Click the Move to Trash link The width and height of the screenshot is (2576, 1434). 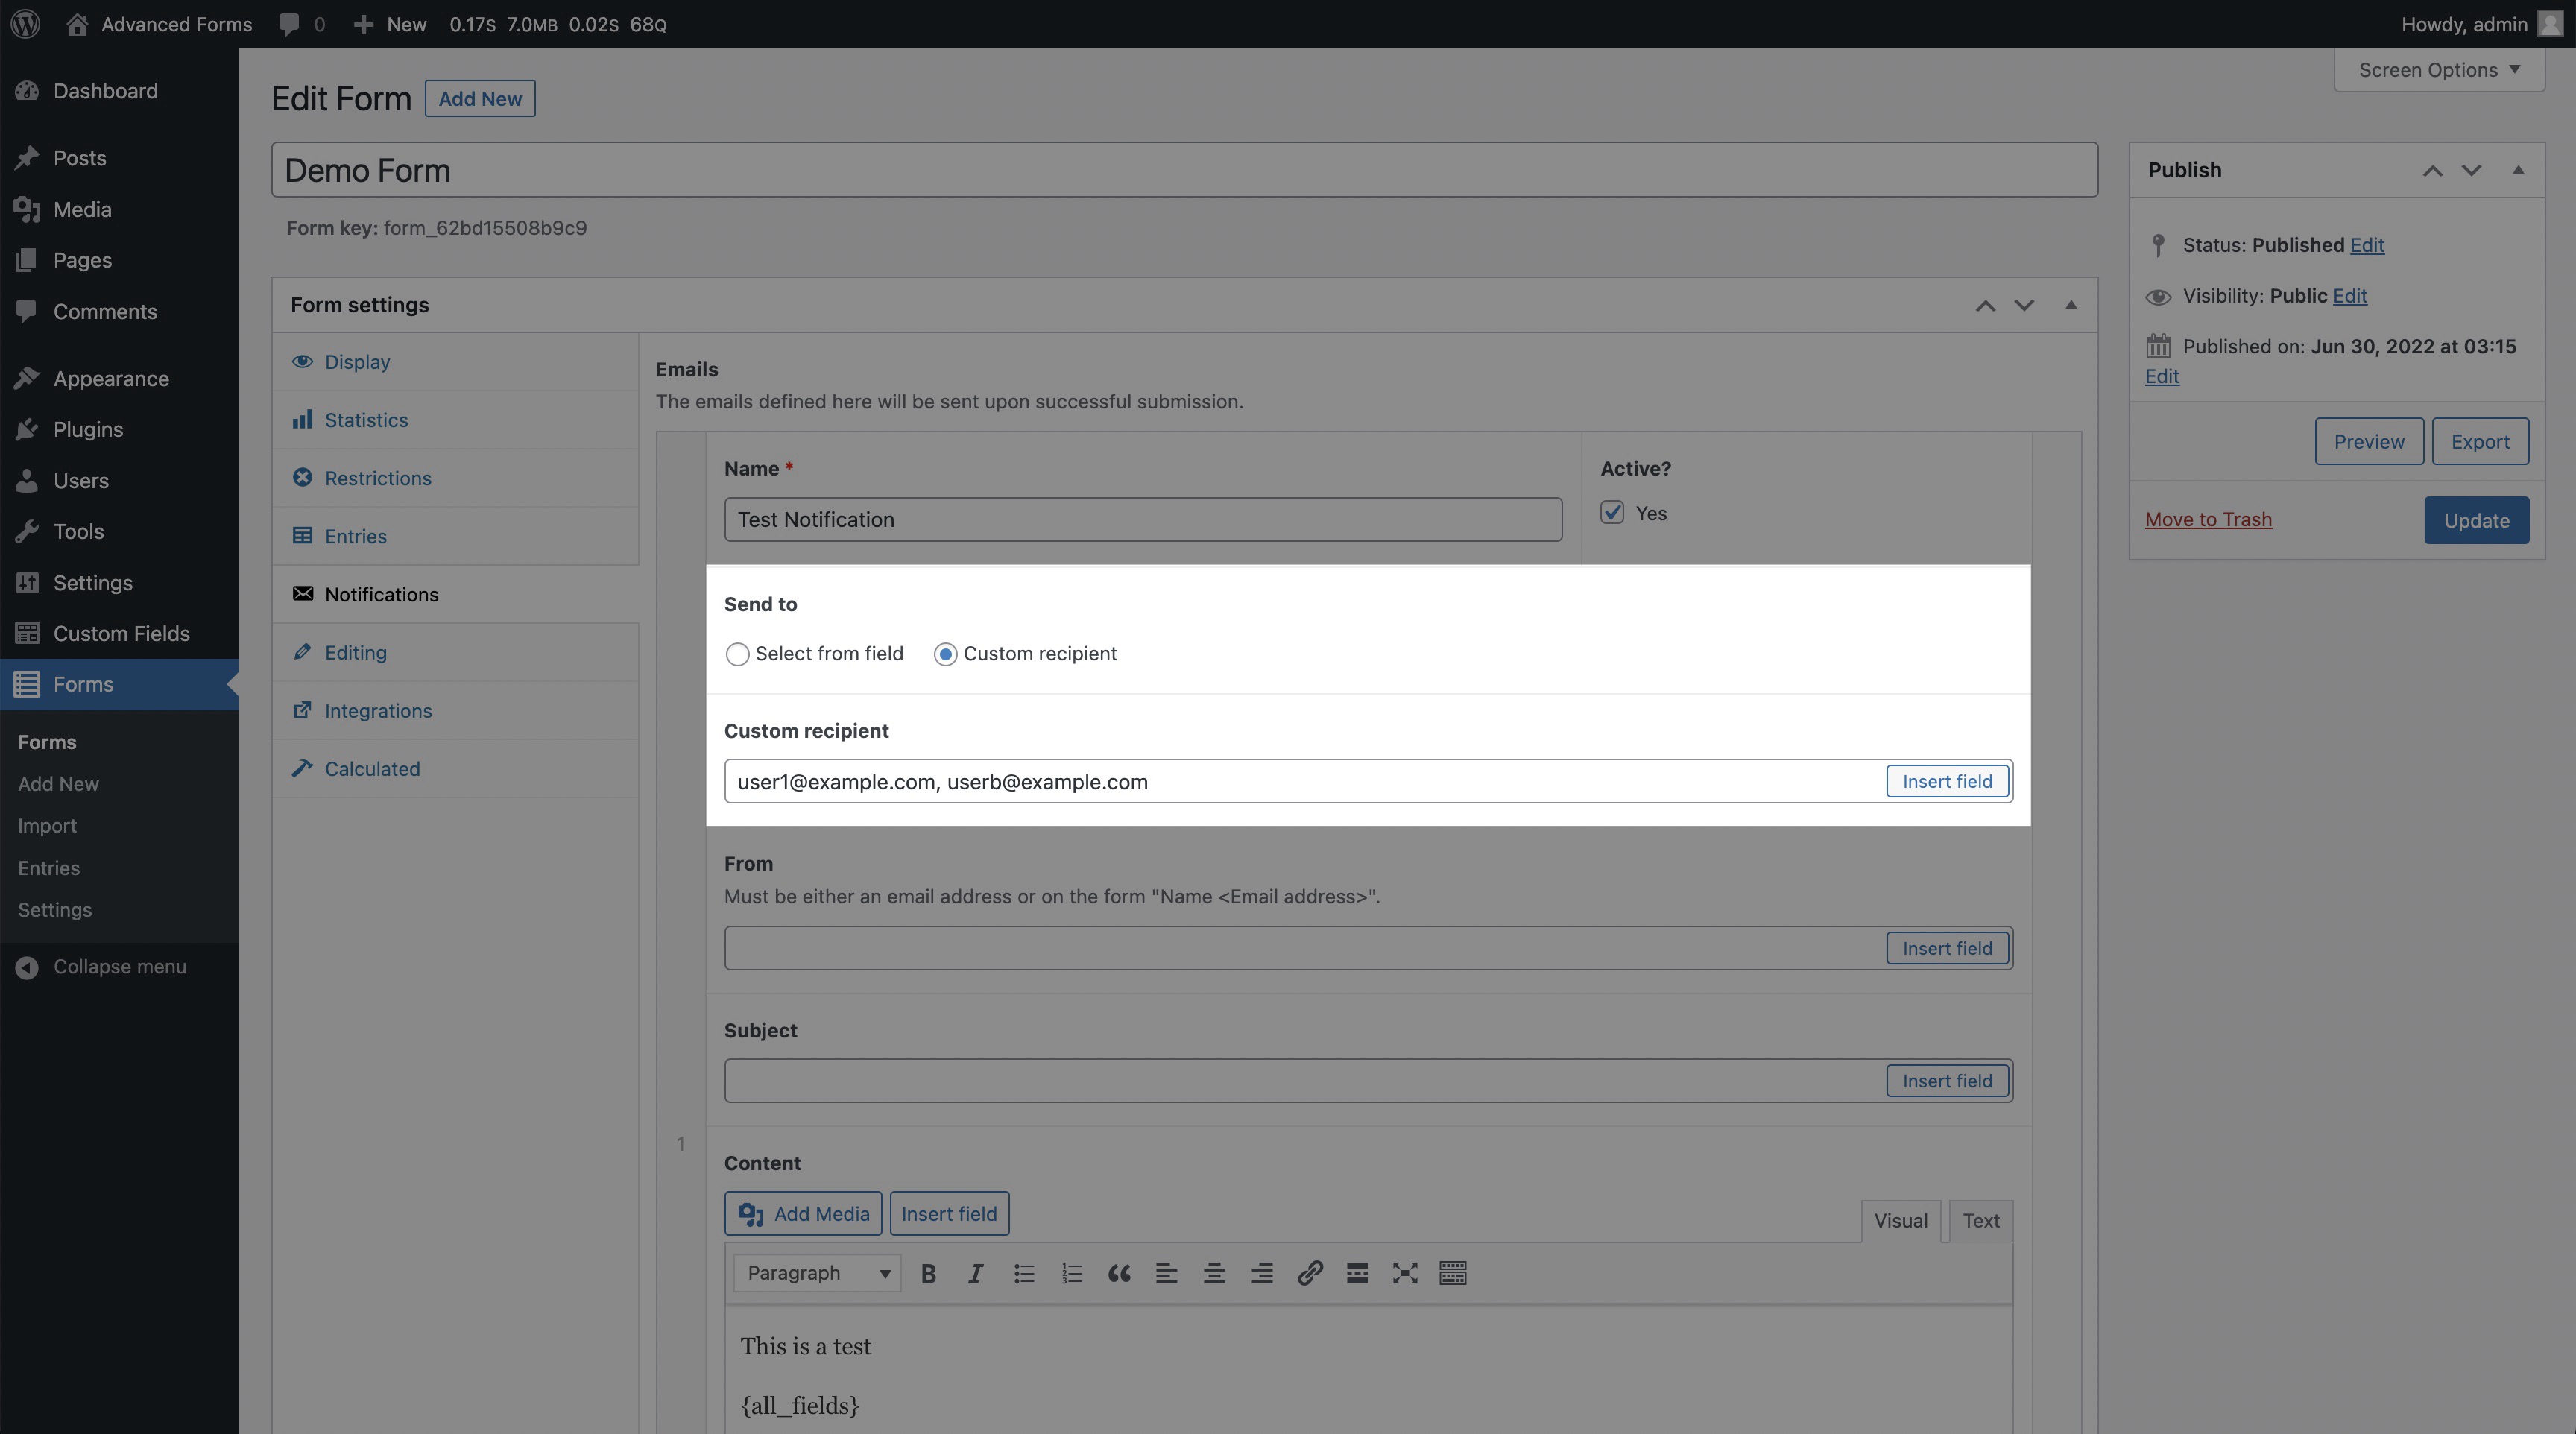coord(2208,520)
